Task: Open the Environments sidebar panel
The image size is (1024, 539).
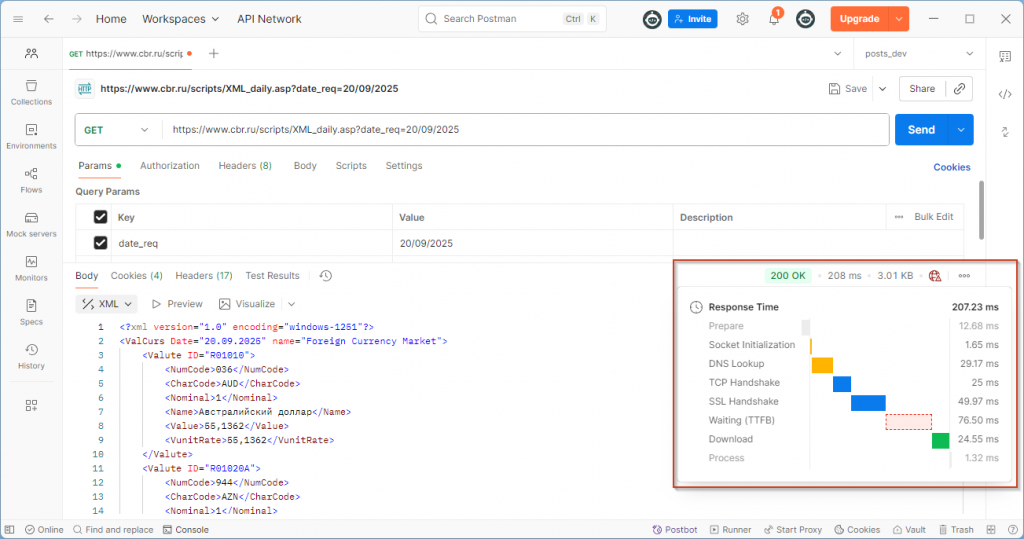Action: point(31,136)
